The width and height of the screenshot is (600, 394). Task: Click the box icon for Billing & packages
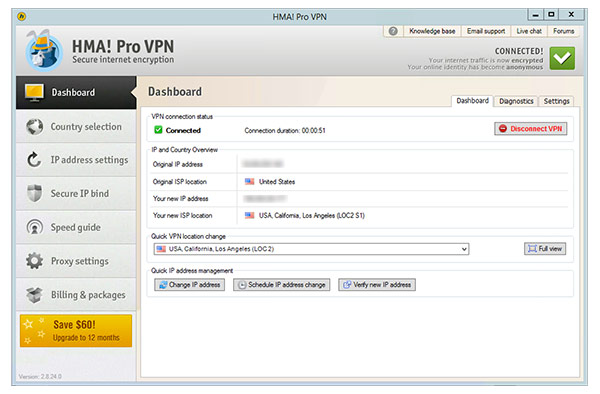click(x=34, y=295)
